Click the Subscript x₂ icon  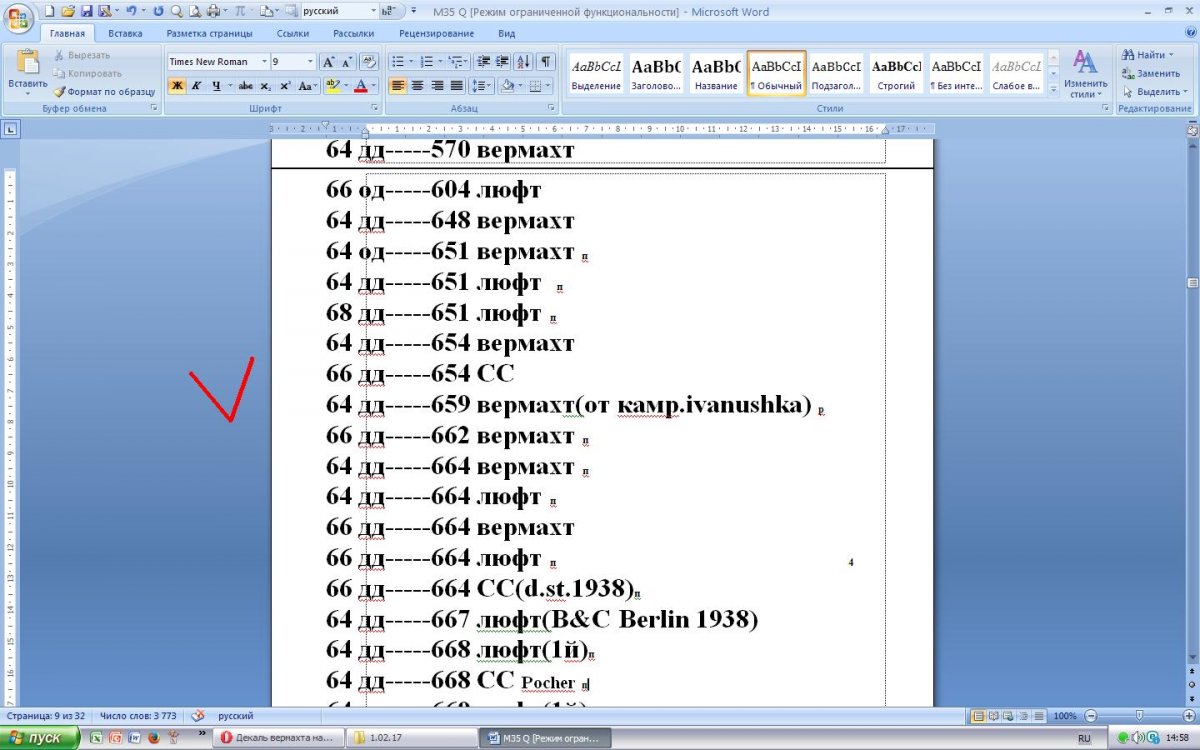[x=266, y=86]
